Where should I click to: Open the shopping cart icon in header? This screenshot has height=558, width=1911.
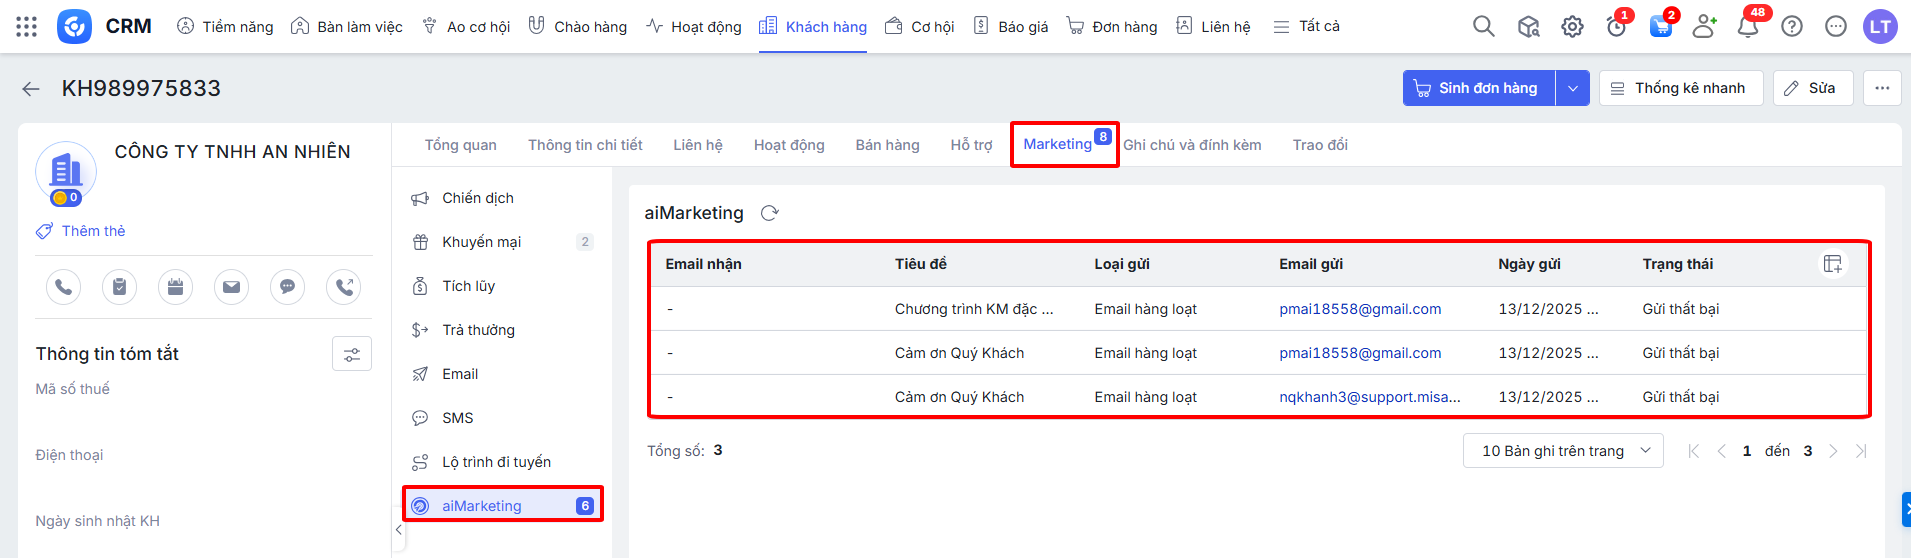(x=1660, y=27)
